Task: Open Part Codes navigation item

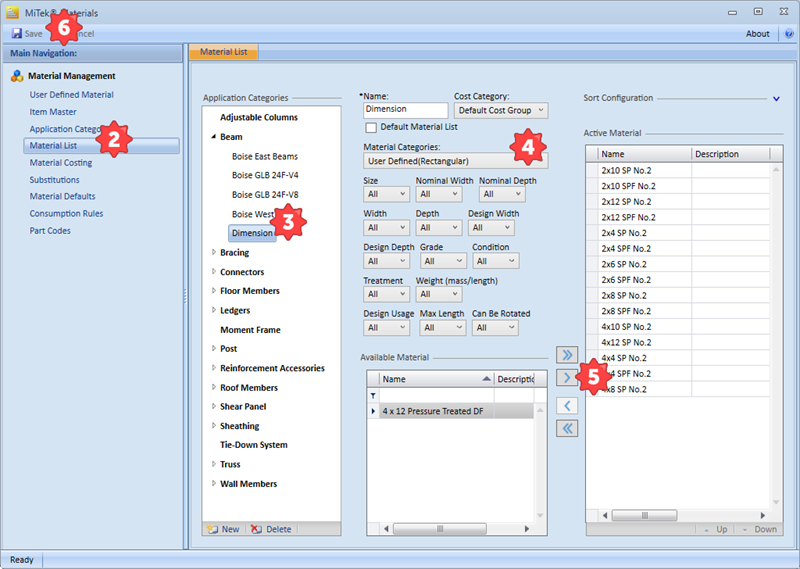Action: [x=50, y=231]
